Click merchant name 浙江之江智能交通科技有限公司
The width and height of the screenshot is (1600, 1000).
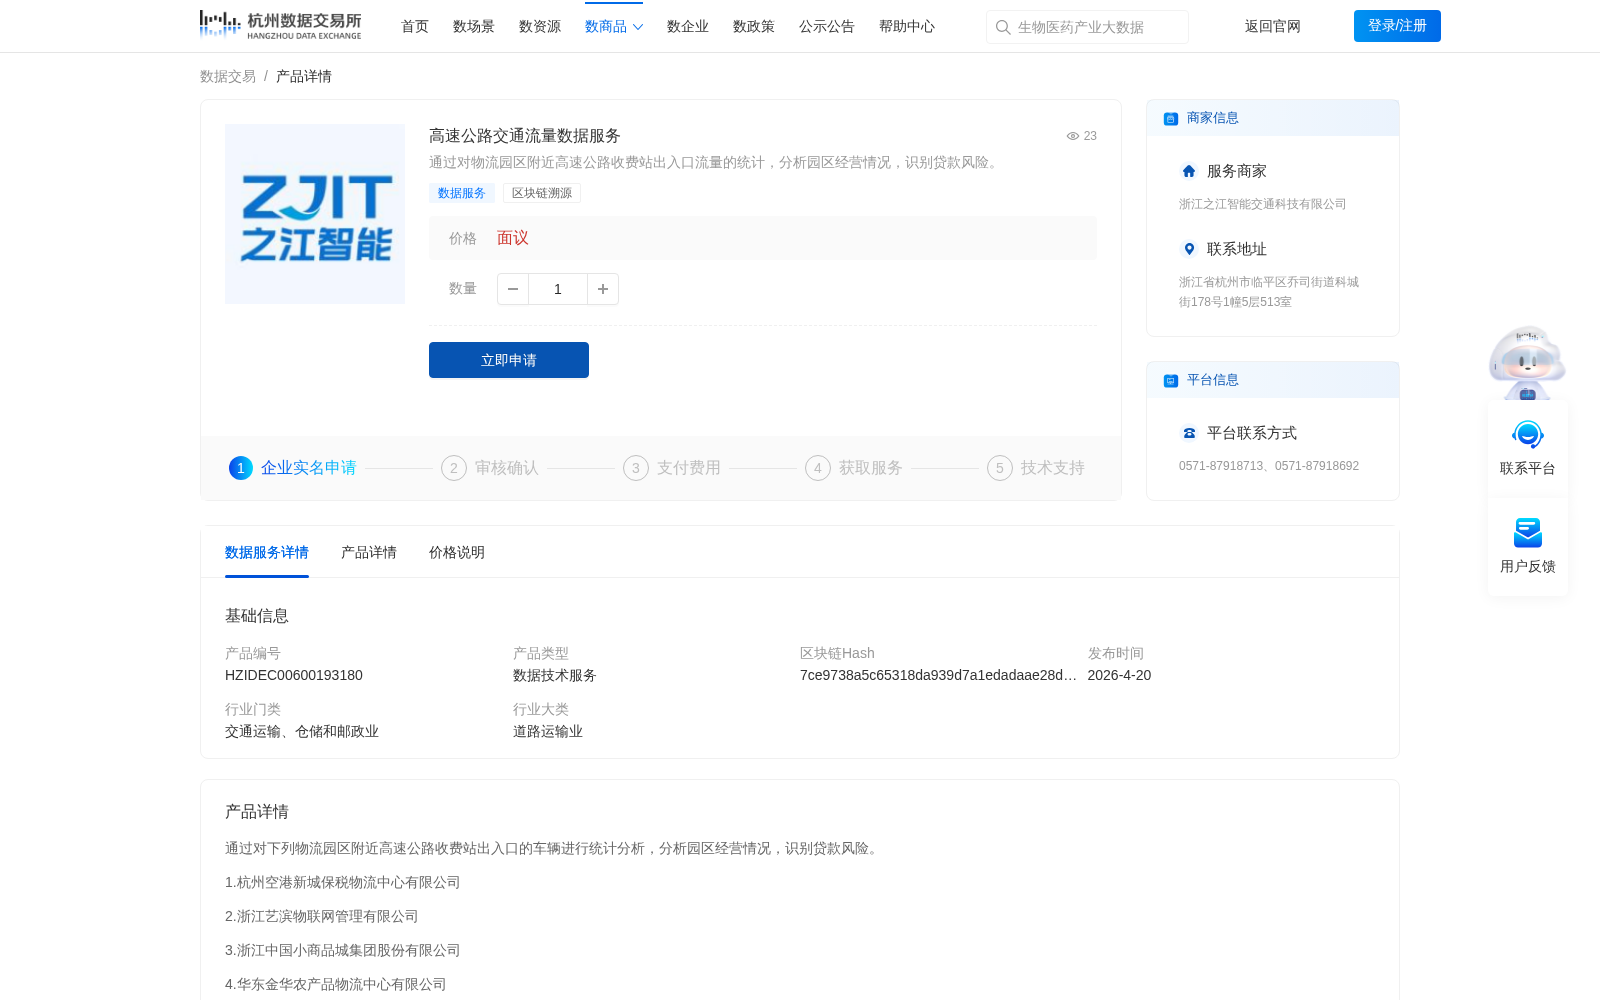1263,204
